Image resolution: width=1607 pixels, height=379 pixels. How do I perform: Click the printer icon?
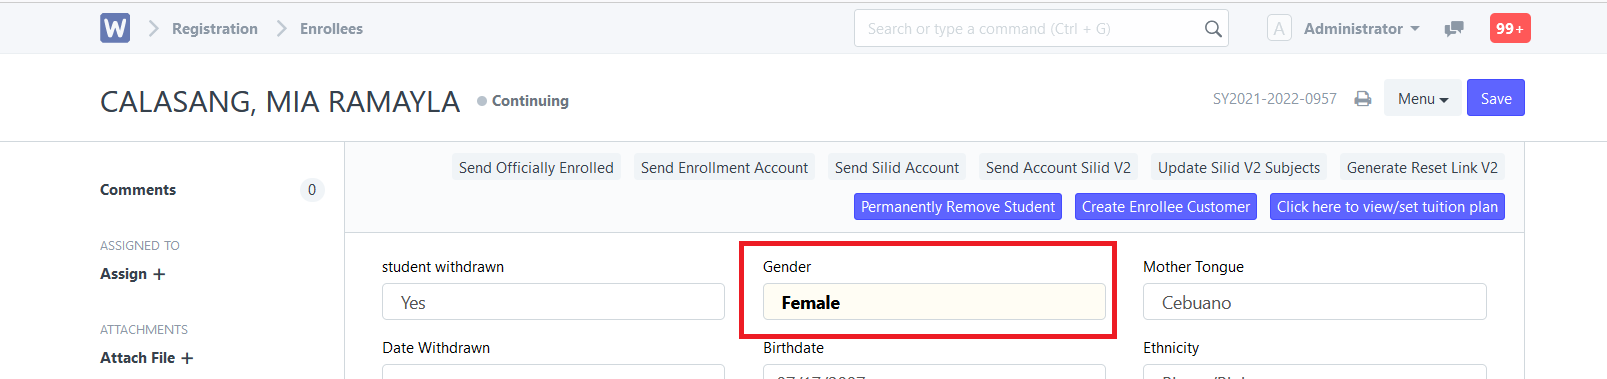point(1362,99)
